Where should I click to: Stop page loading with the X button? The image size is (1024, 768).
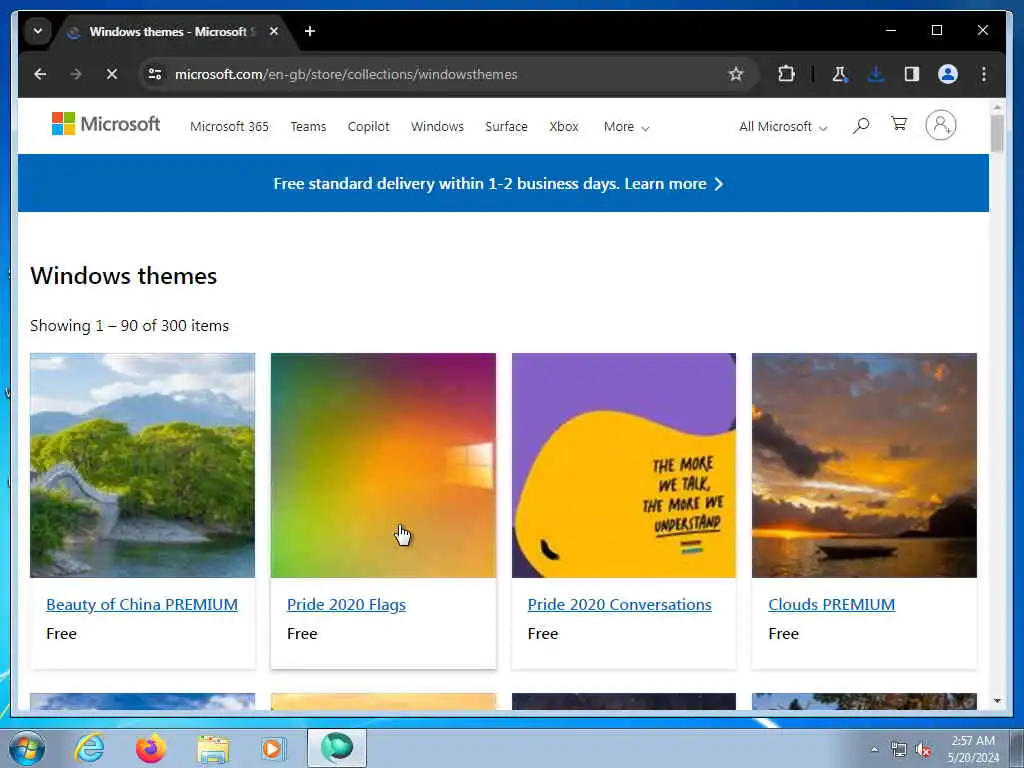[x=112, y=74]
